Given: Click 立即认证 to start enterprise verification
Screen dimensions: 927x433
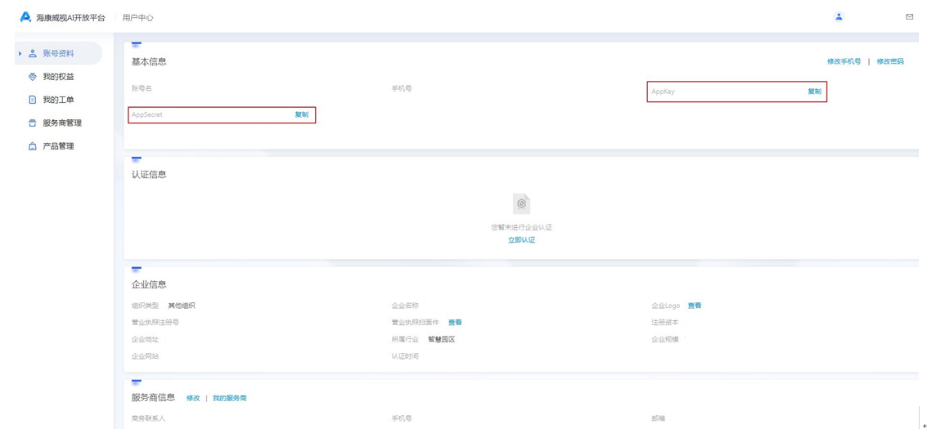Looking at the screenshot, I should point(521,240).
